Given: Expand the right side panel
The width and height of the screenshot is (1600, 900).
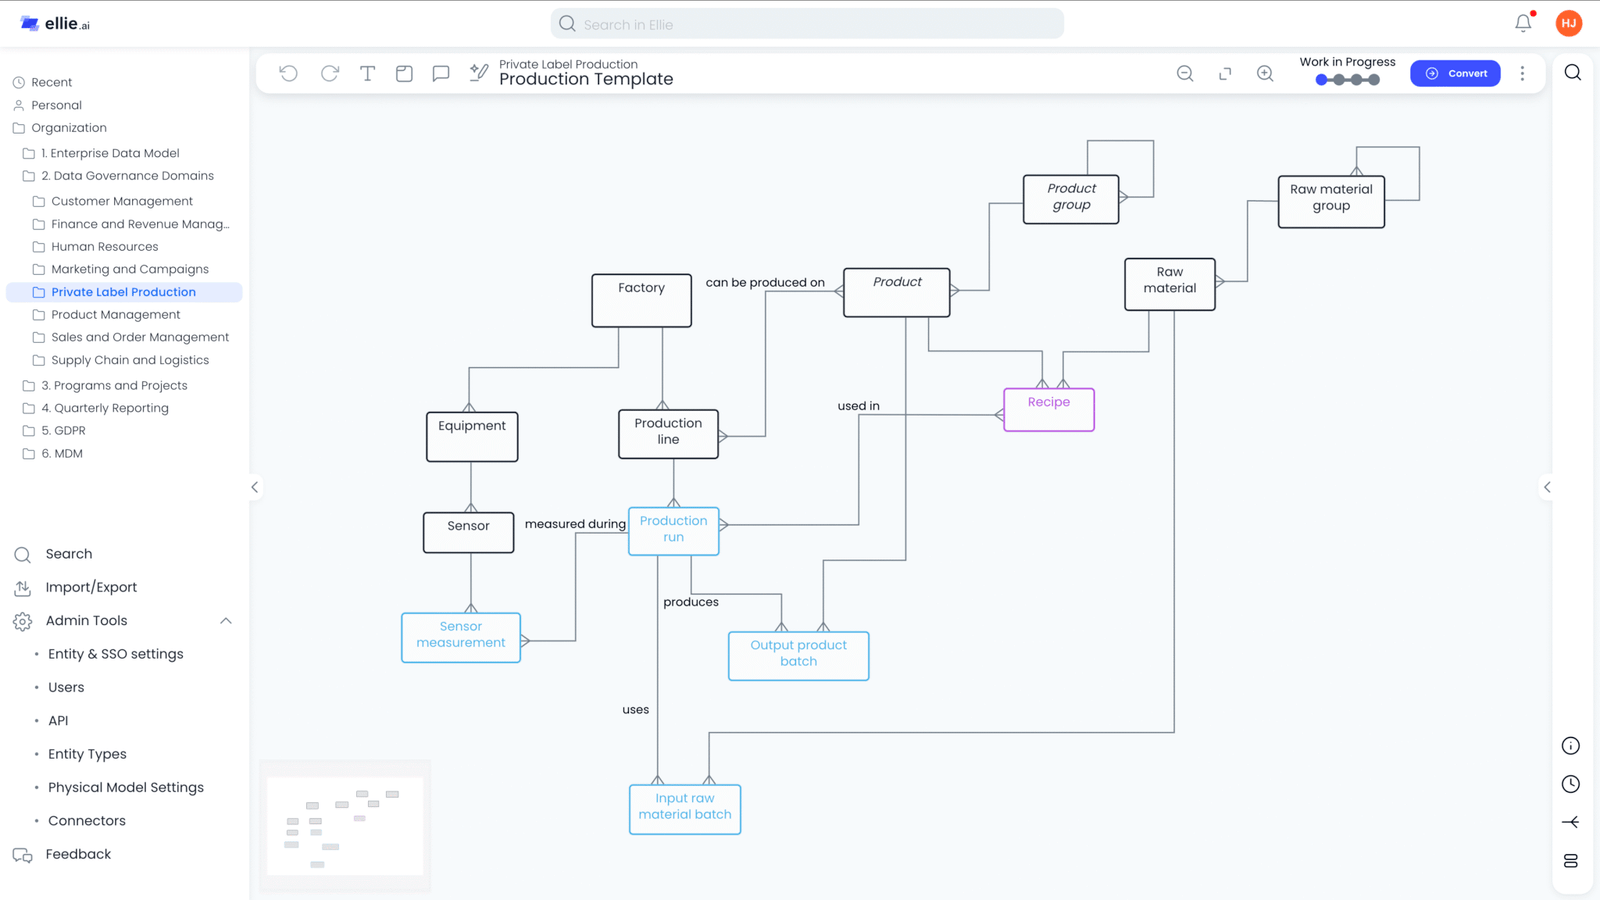Looking at the screenshot, I should (x=1547, y=487).
